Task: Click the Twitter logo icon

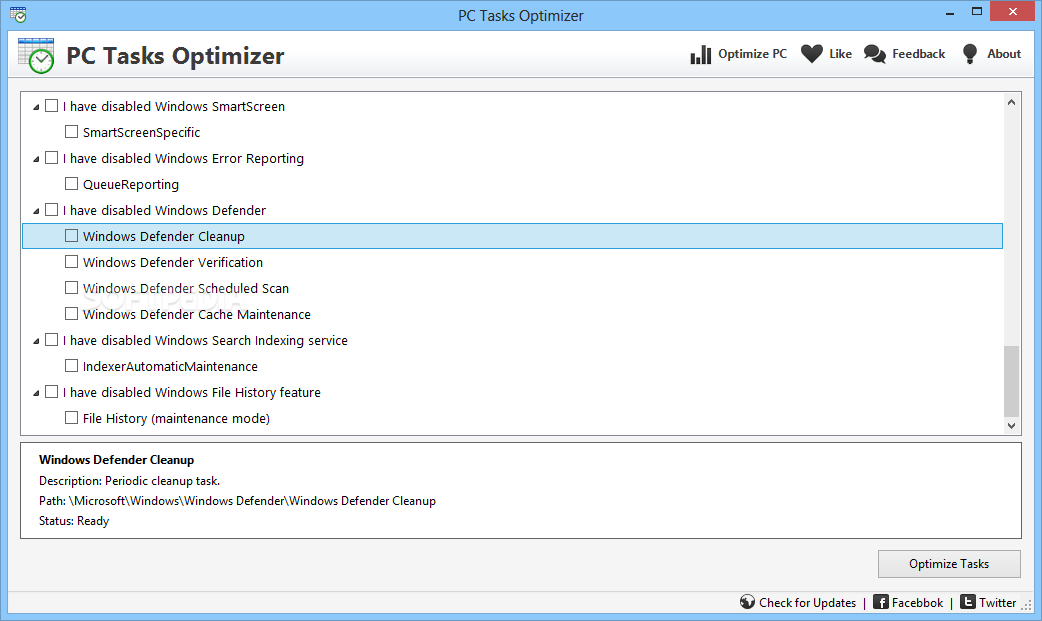Action: point(968,602)
